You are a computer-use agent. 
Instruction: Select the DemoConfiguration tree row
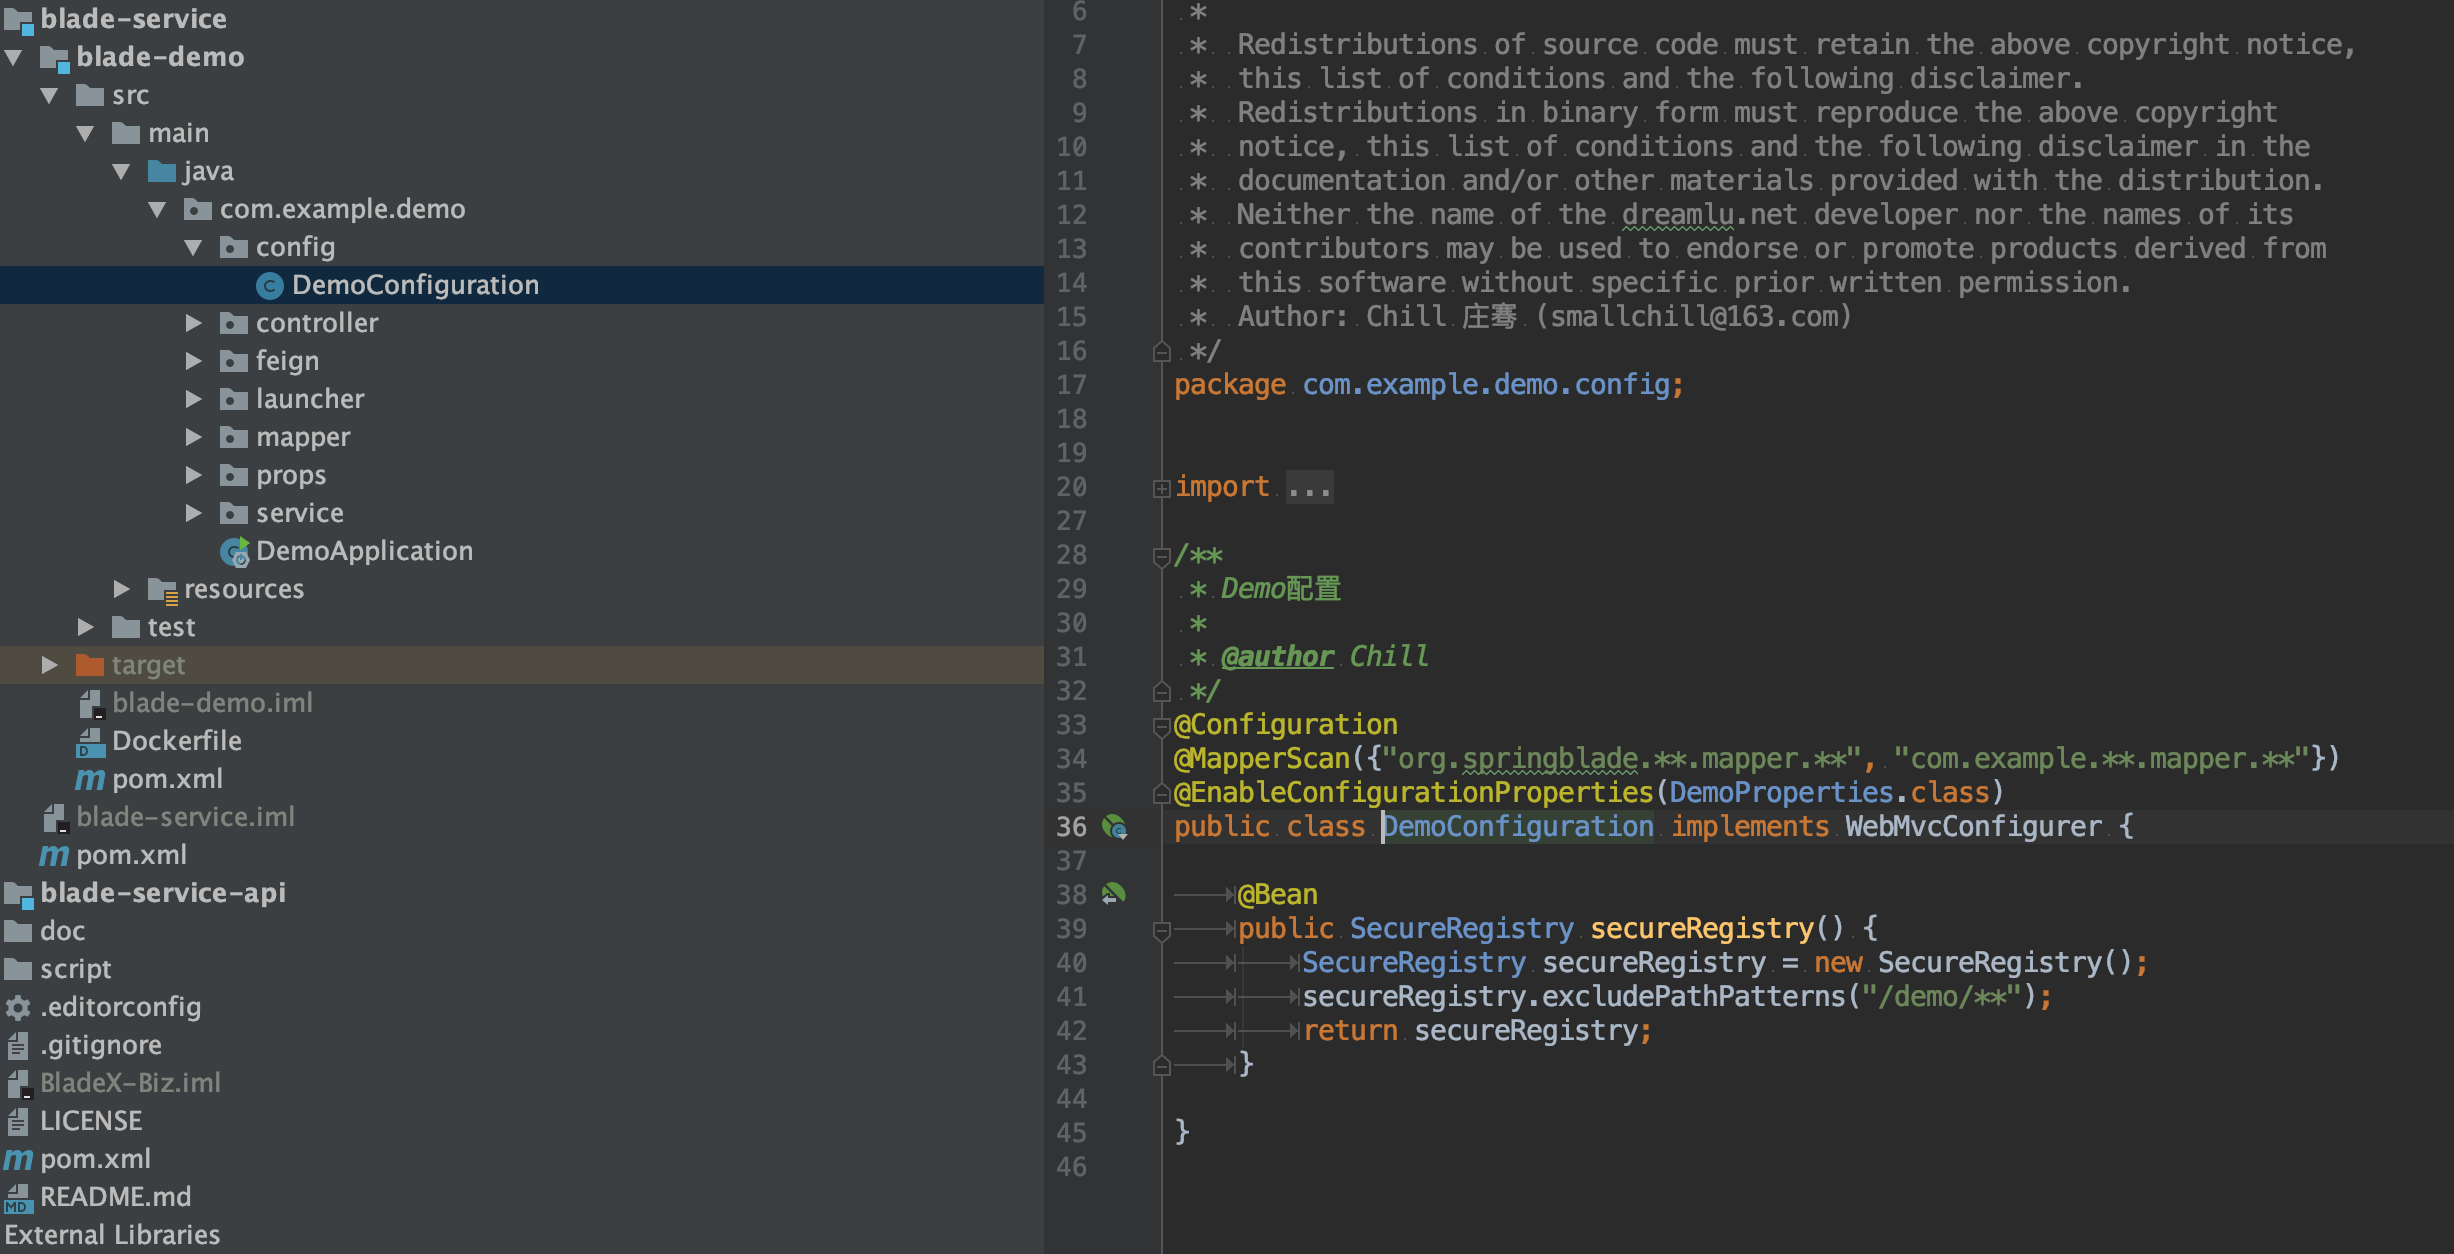tap(522, 285)
